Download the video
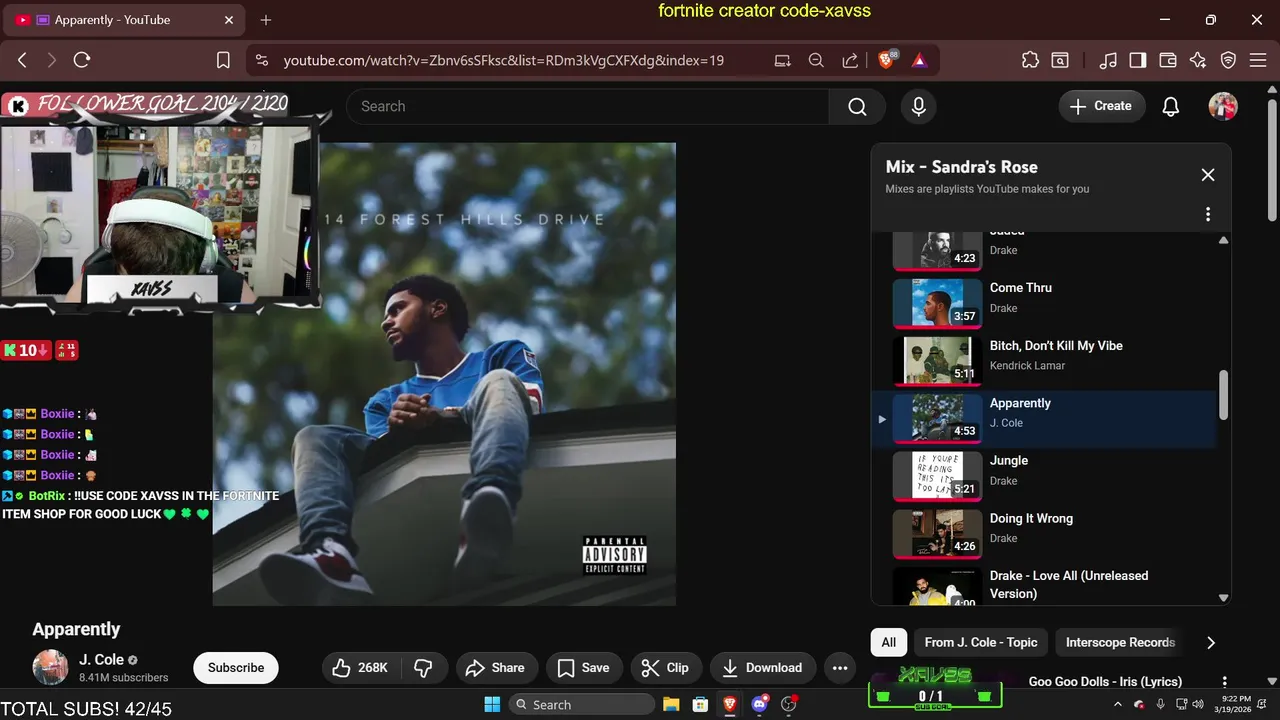Viewport: 1280px width, 720px height. tap(763, 668)
